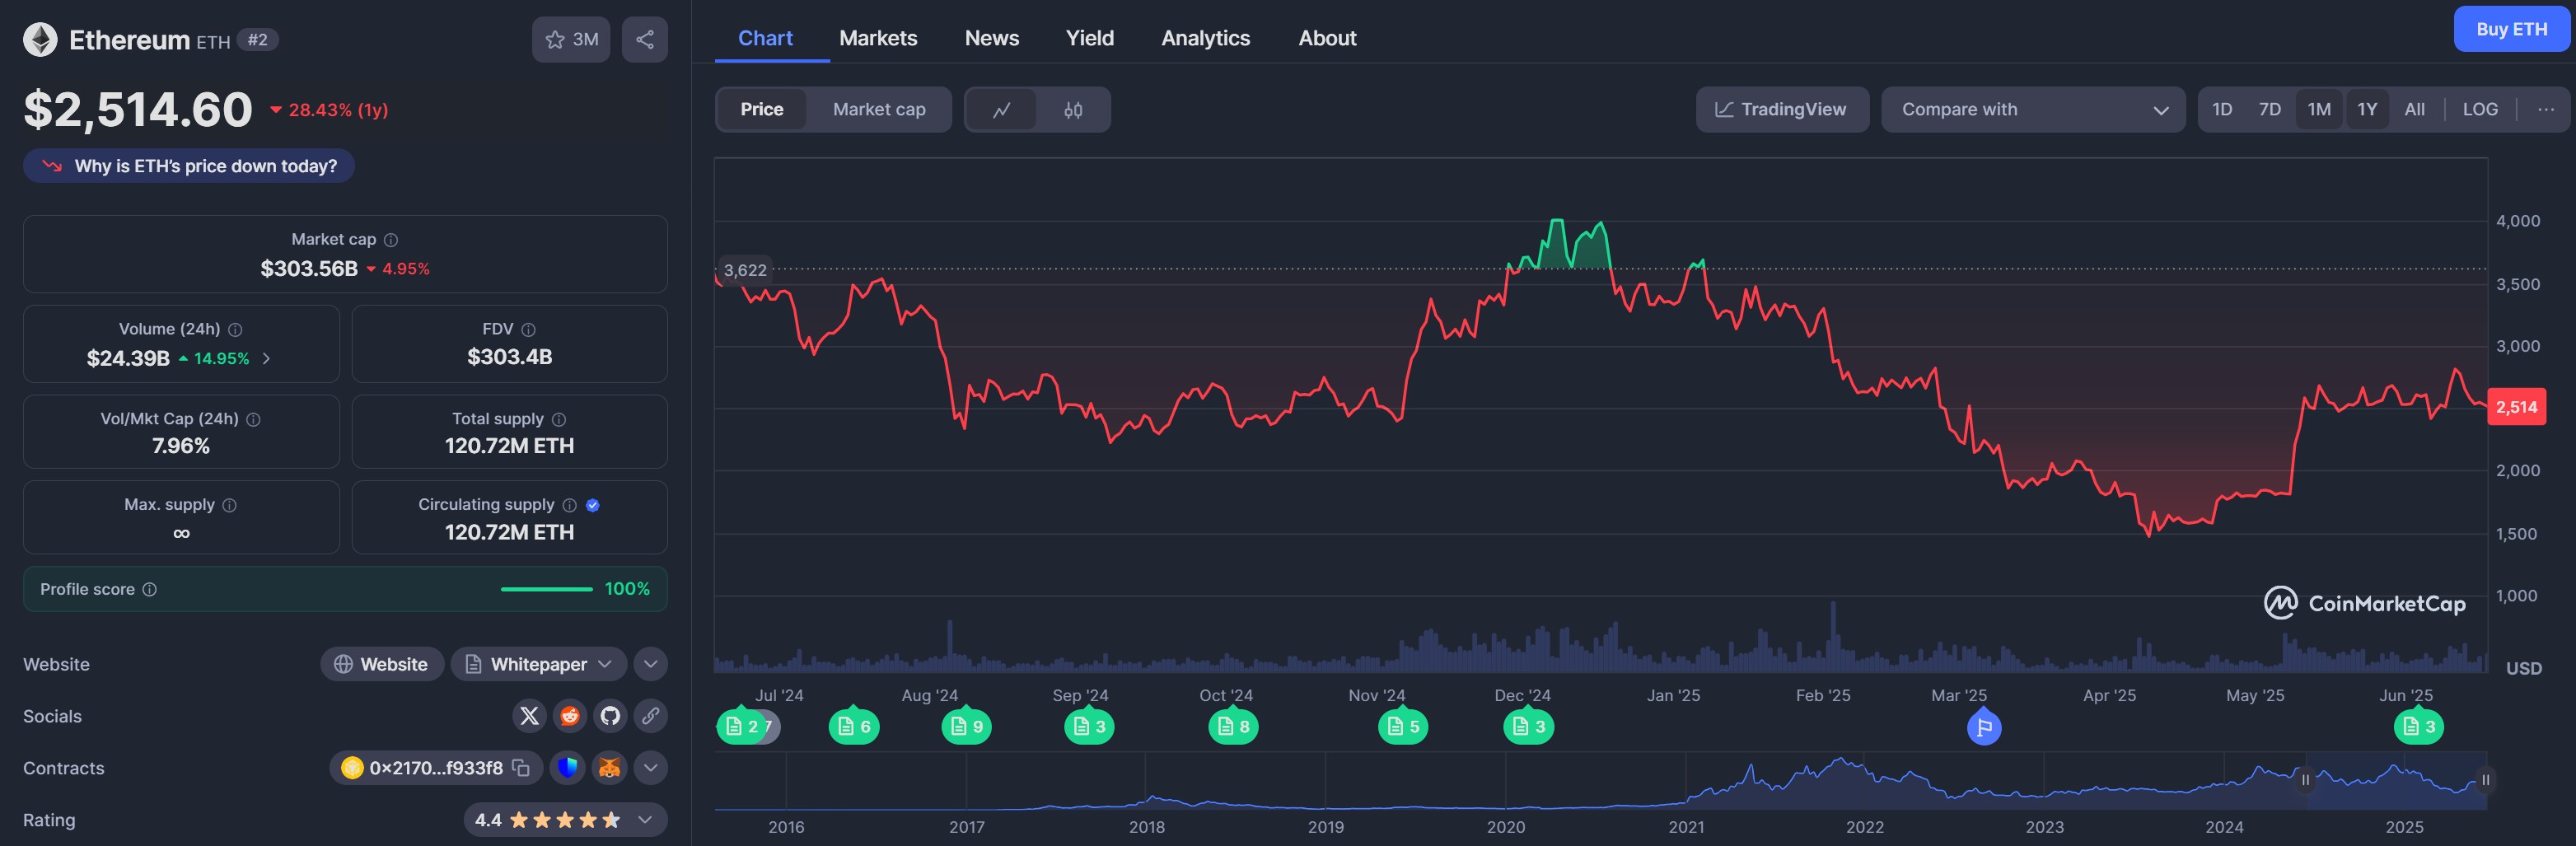Set chart range to All

pos(2415,110)
